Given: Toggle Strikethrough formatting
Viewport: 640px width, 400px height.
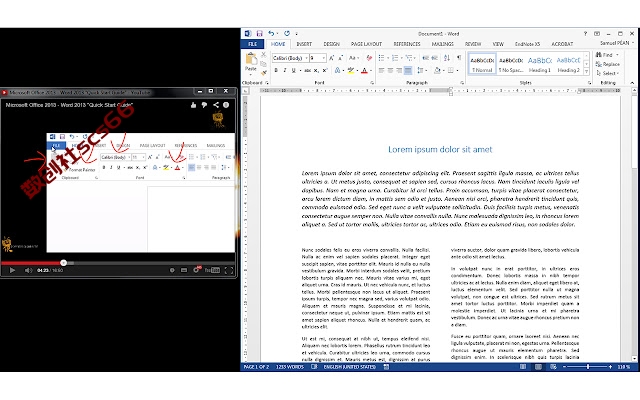Looking at the screenshot, I should (307, 70).
